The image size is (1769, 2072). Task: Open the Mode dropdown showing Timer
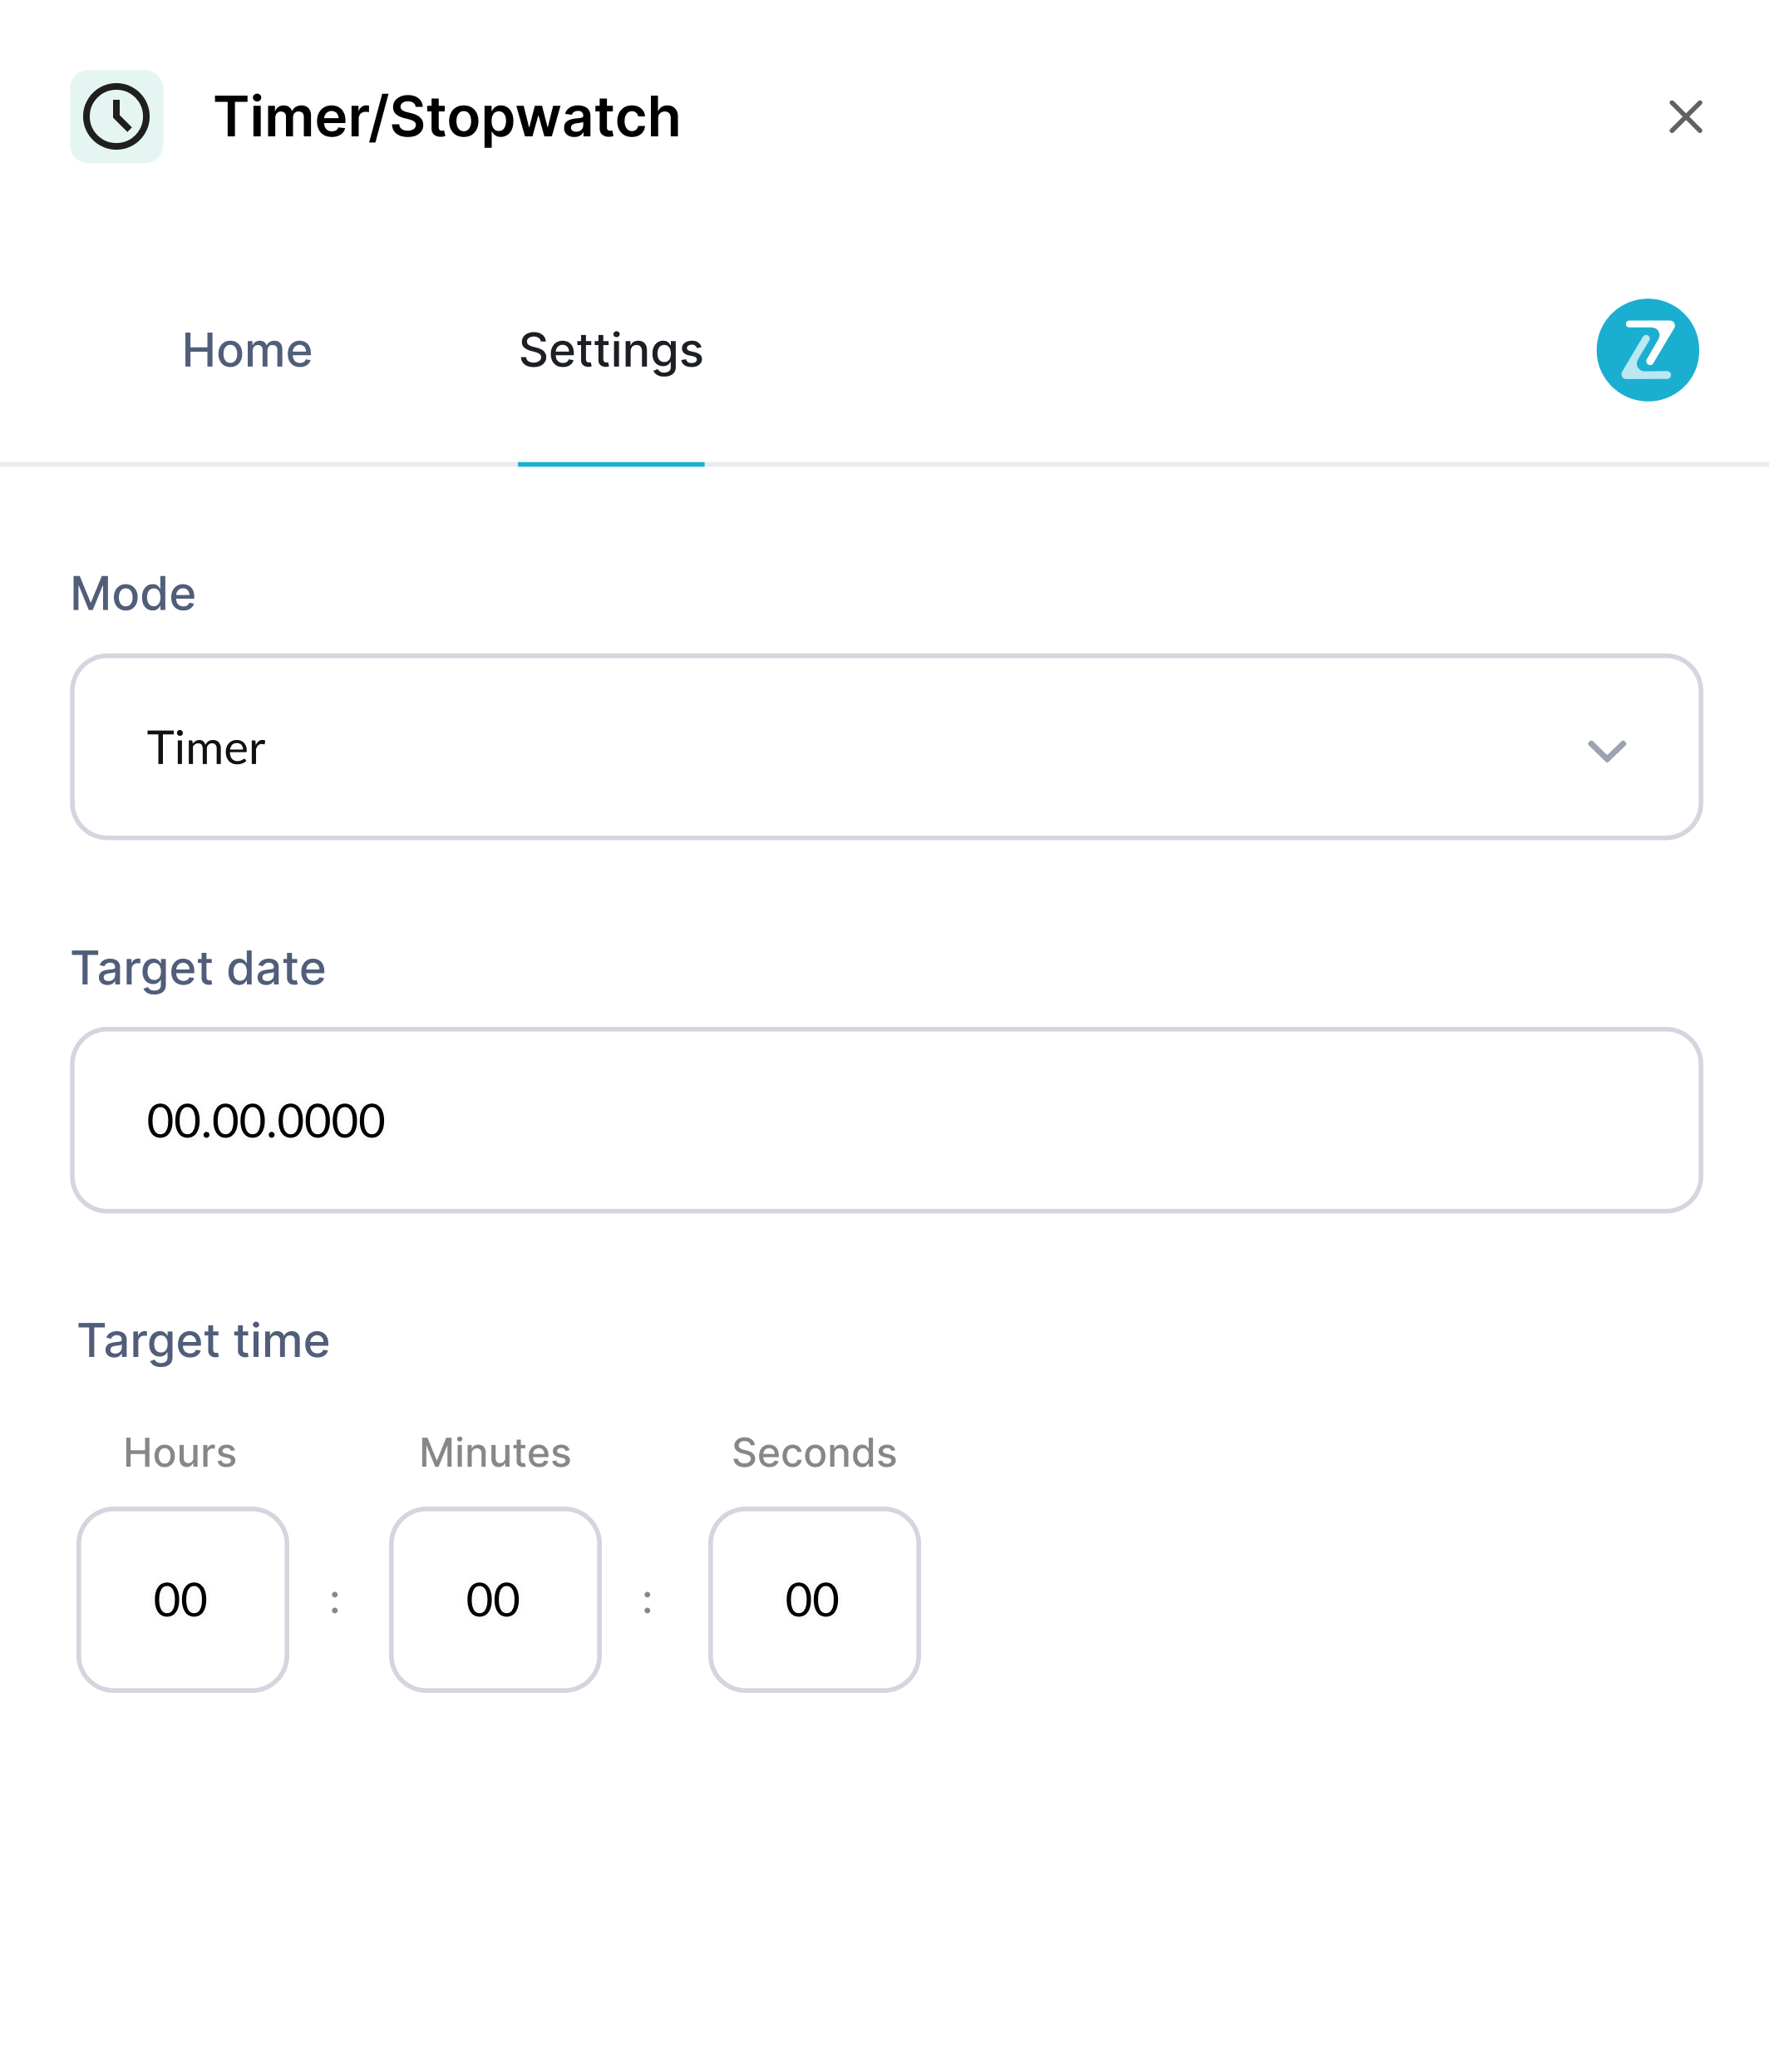coord(885,747)
